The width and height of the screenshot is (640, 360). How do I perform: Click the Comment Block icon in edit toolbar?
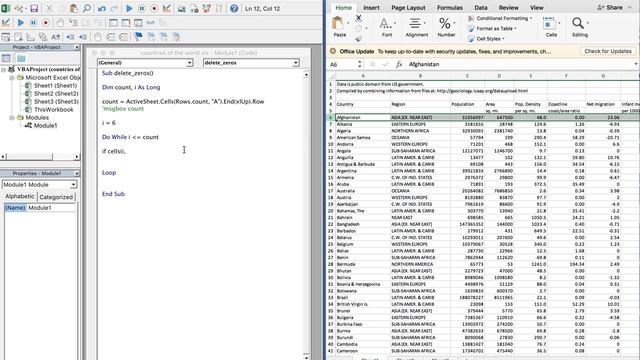point(111,37)
